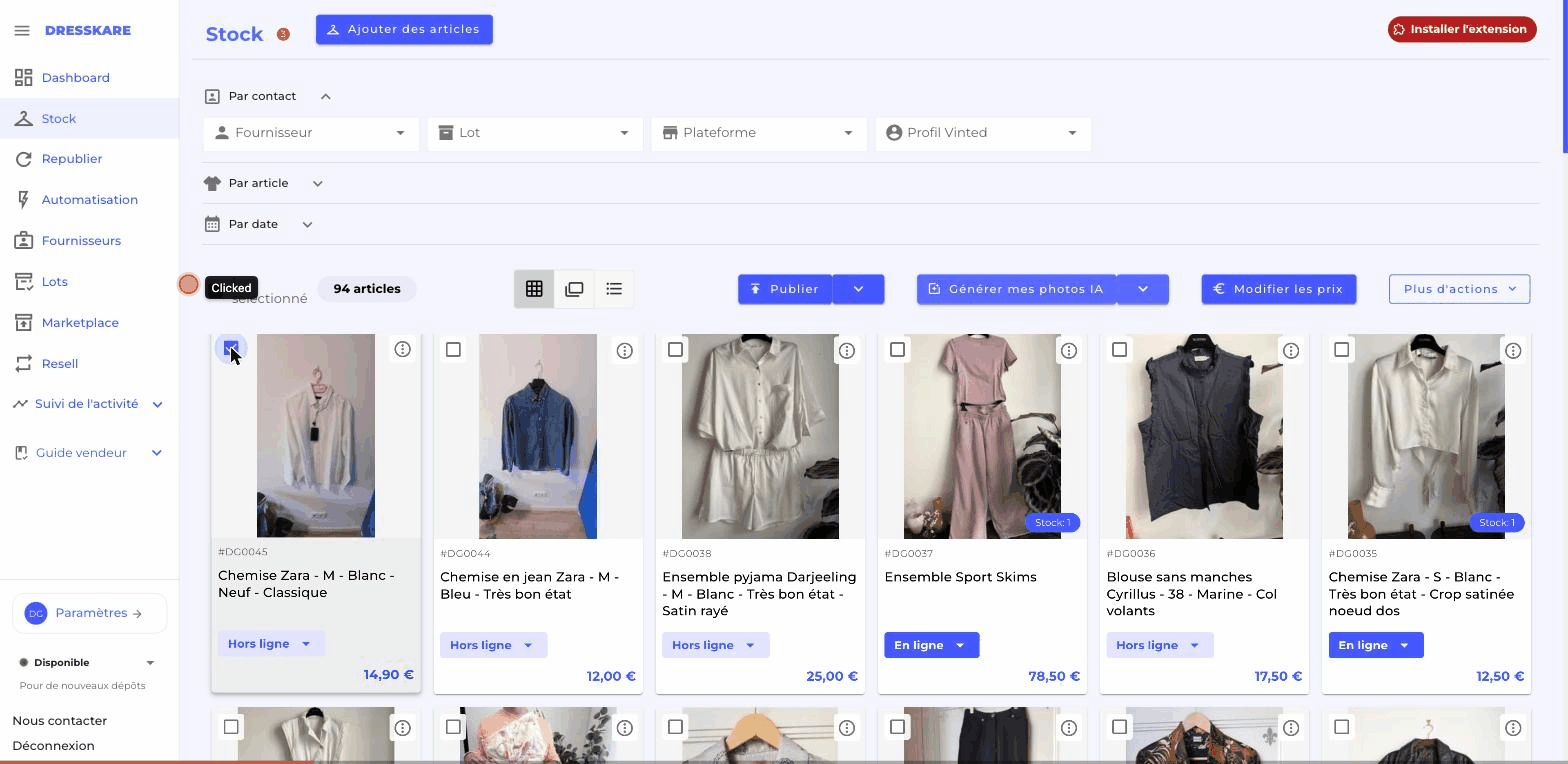Select the grid view icon
Image resolution: width=1568 pixels, height=764 pixels.
pos(534,289)
